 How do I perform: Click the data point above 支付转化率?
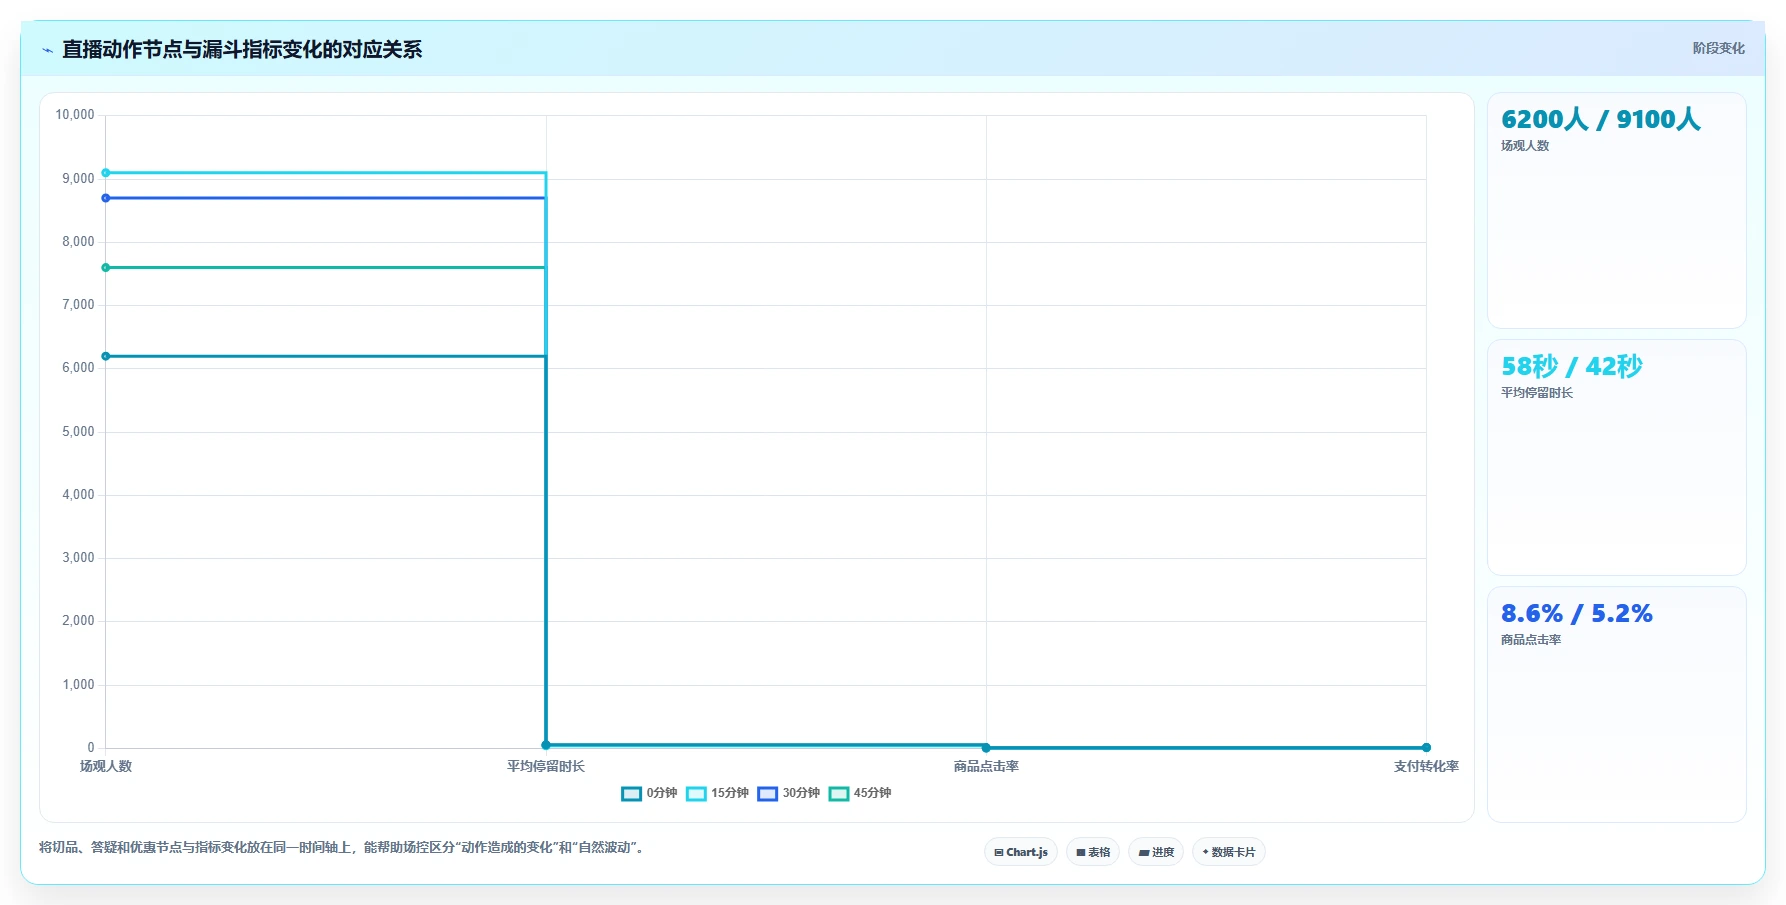pyautogui.click(x=1426, y=747)
